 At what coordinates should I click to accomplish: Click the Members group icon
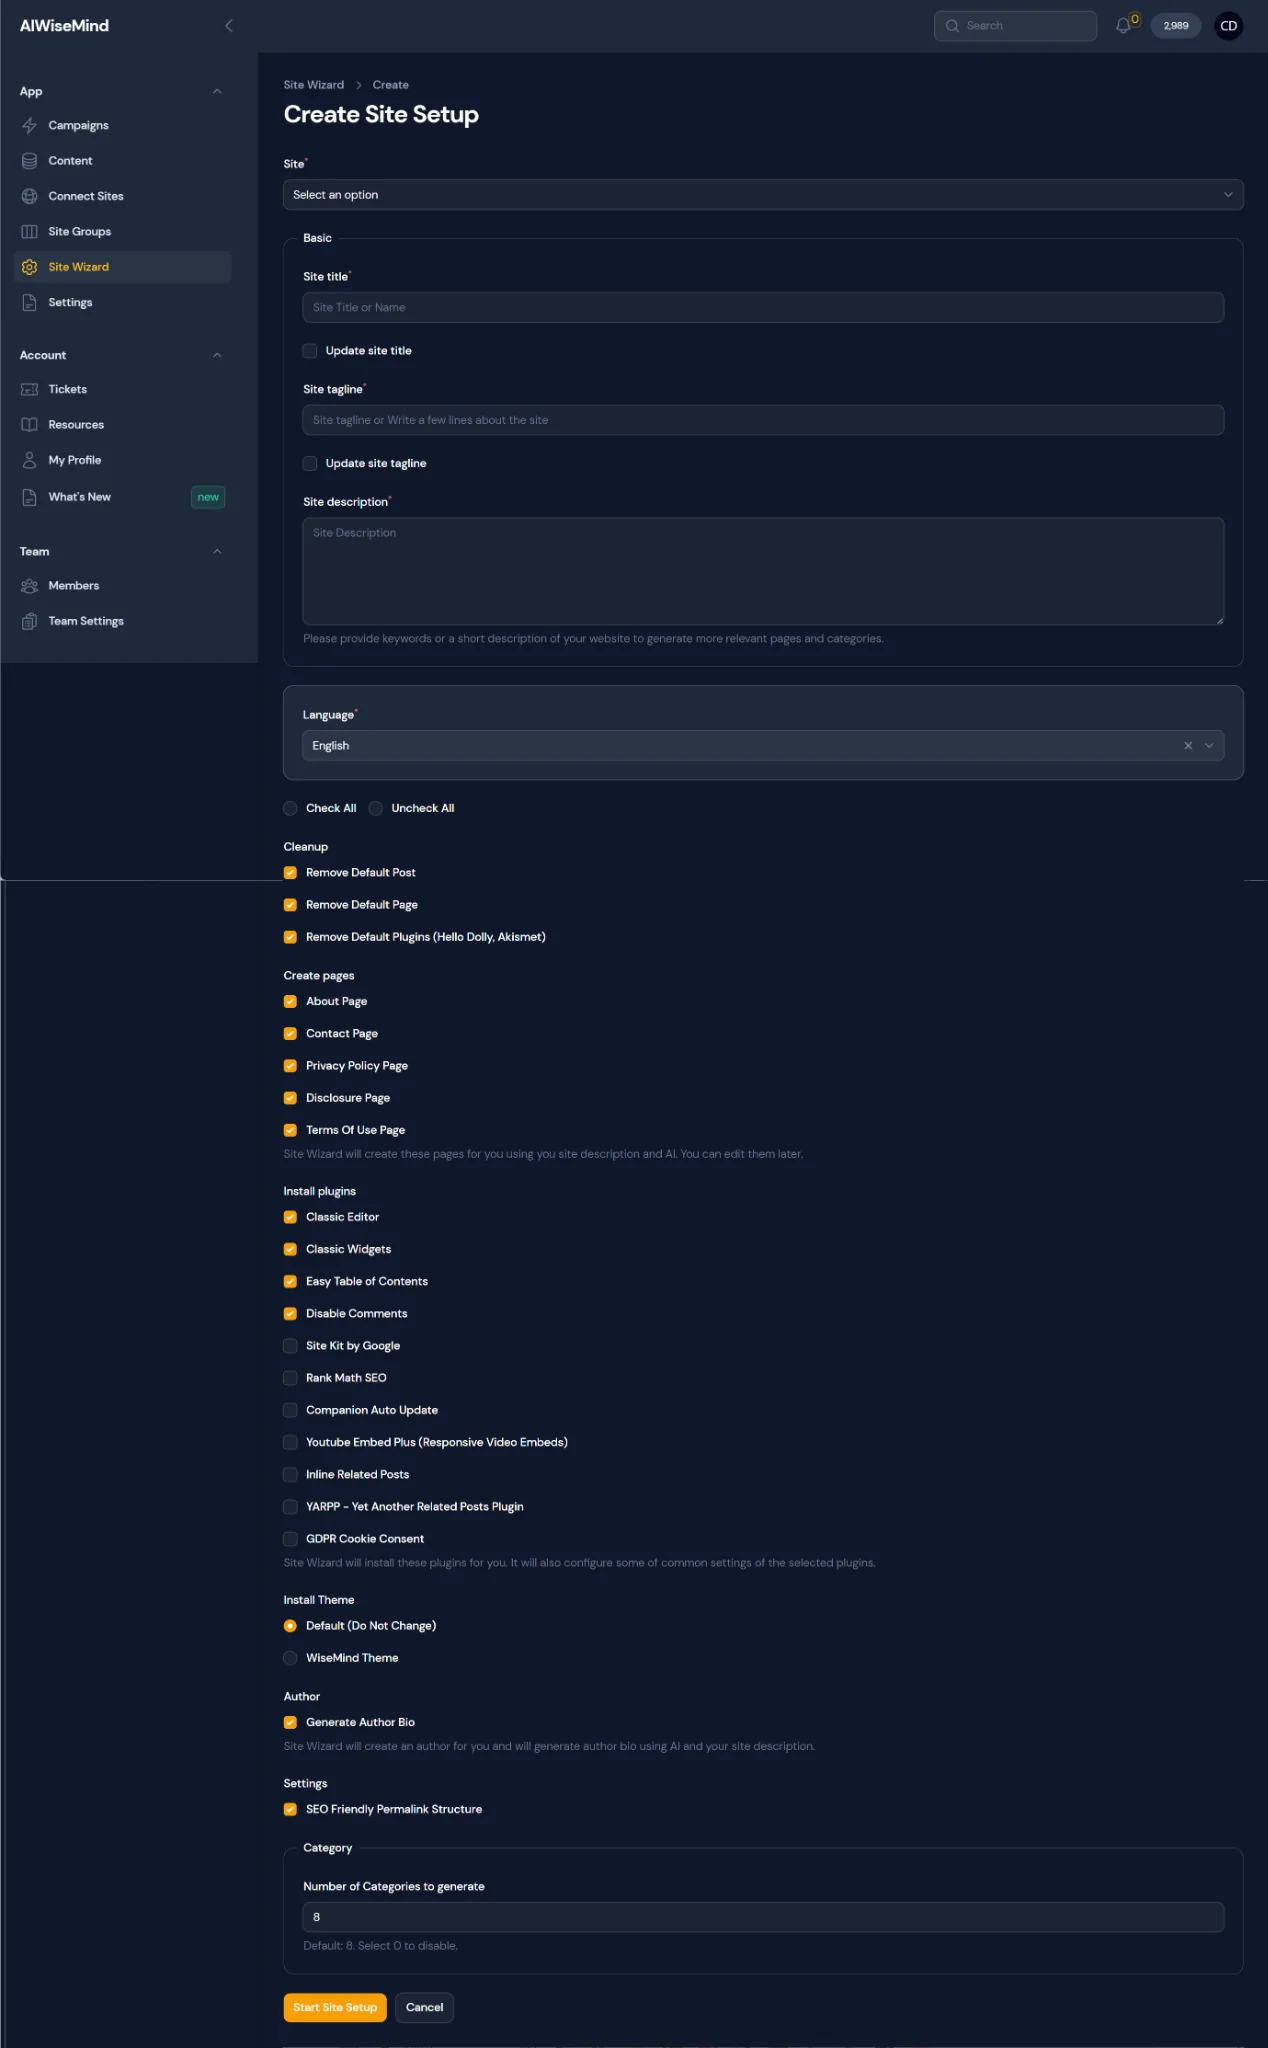pyautogui.click(x=30, y=586)
